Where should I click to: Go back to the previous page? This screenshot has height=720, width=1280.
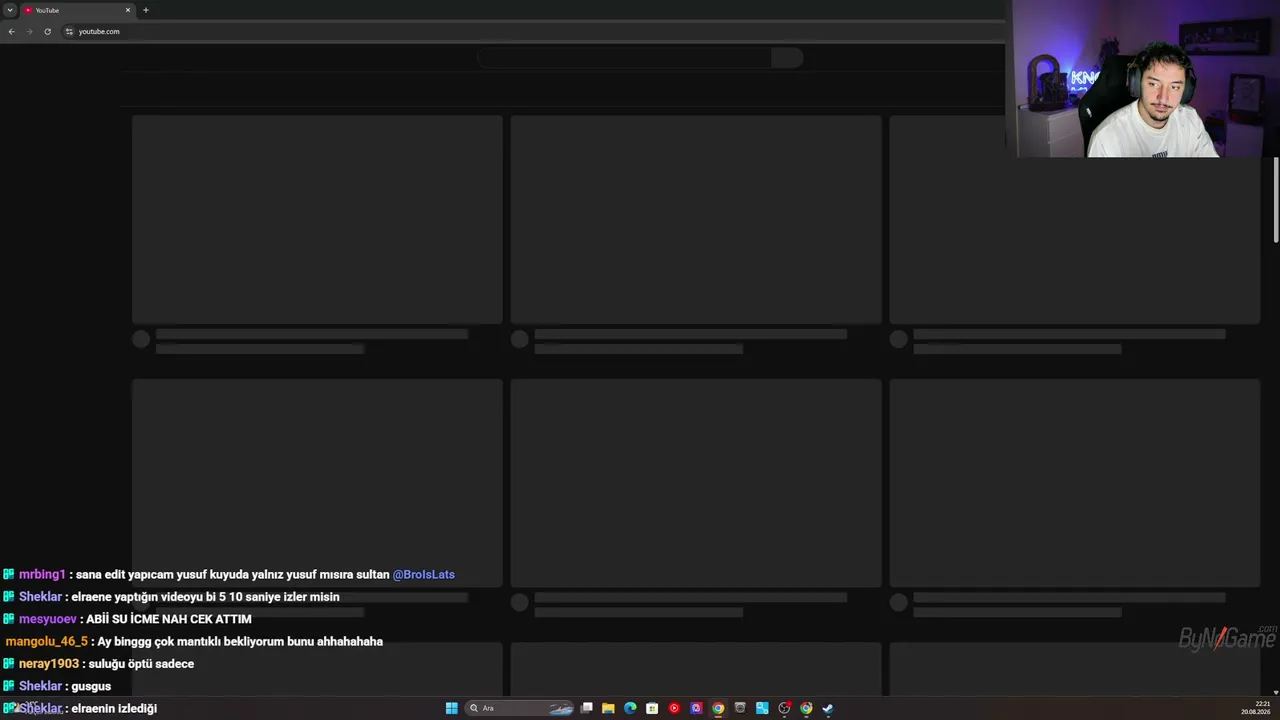[x=11, y=31]
